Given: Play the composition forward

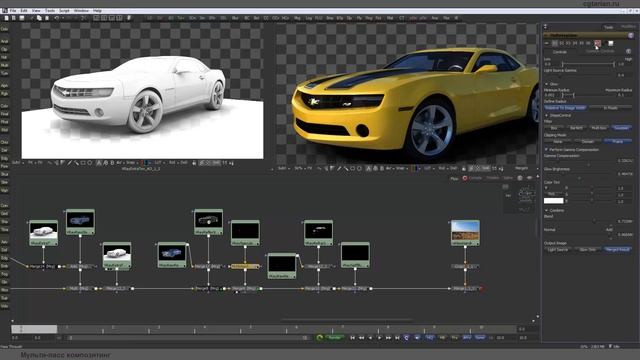Looking at the screenshot, I should click(x=379, y=338).
